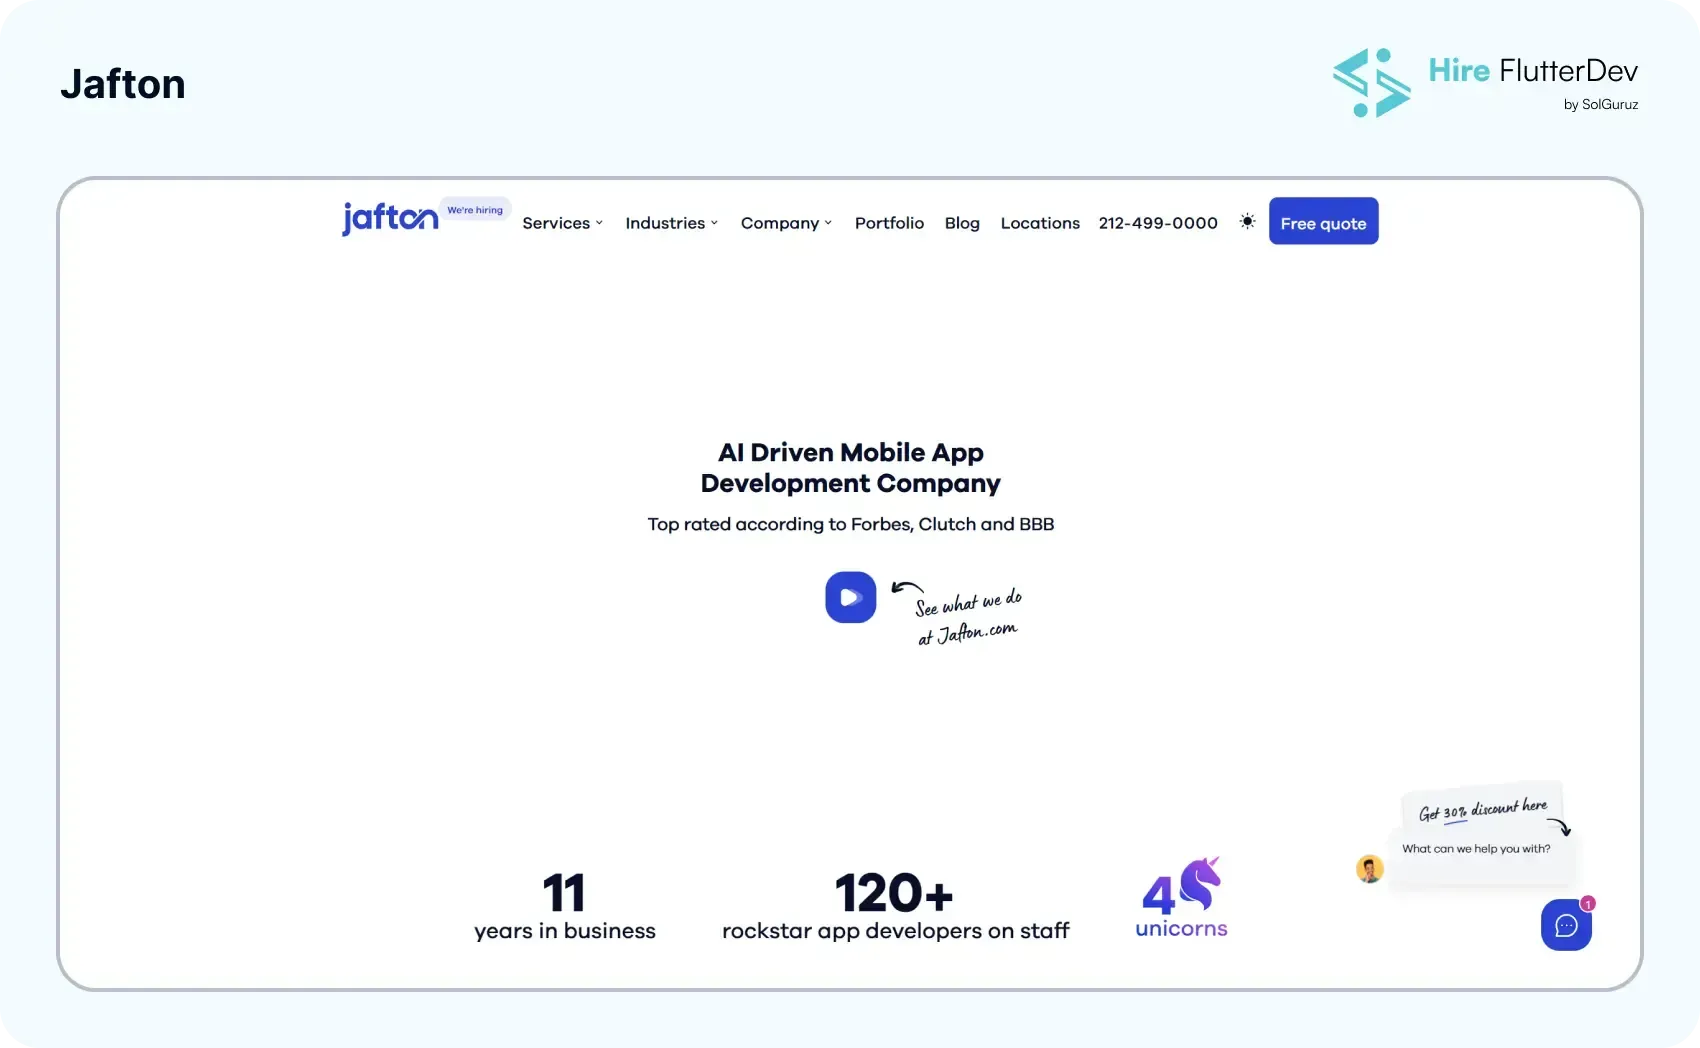The width and height of the screenshot is (1700, 1048).
Task: Click the 11 years in business stat
Action: pyautogui.click(x=564, y=907)
